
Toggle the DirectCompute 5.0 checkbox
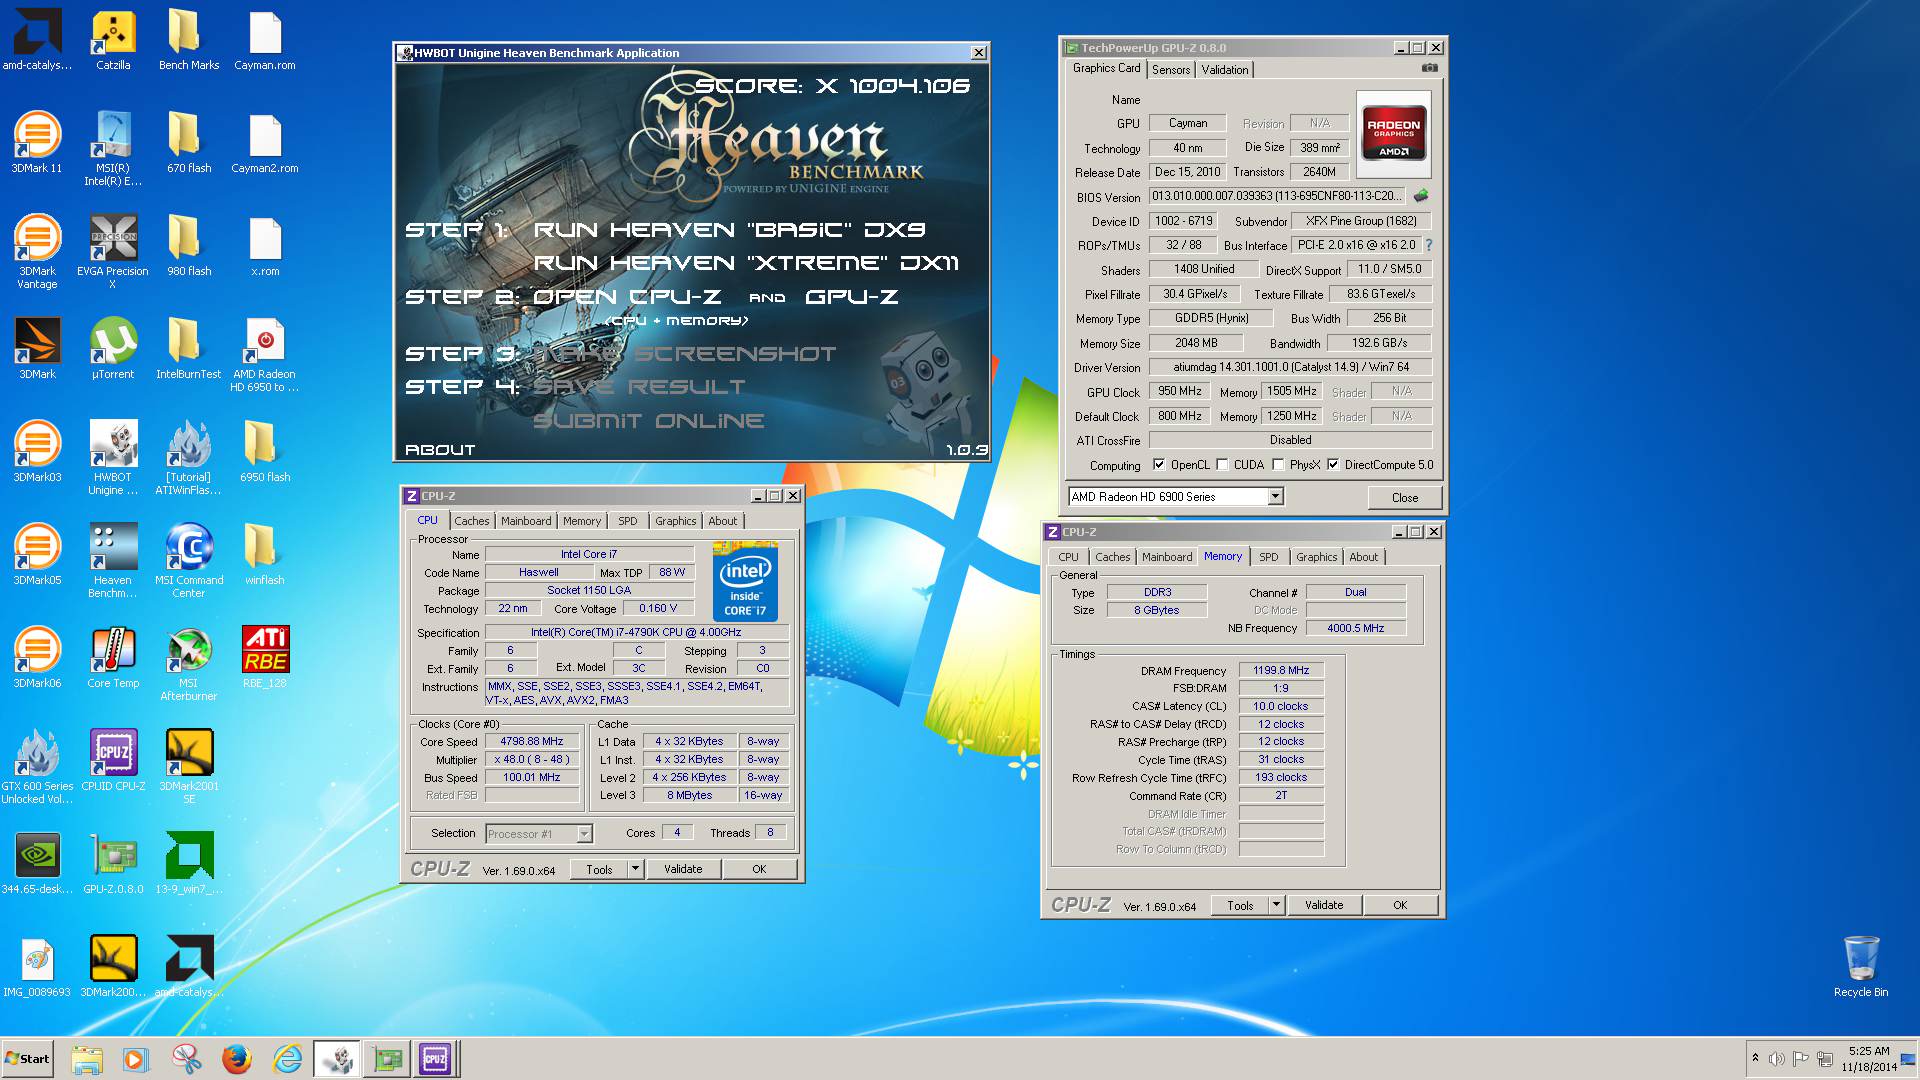pyautogui.click(x=1333, y=464)
